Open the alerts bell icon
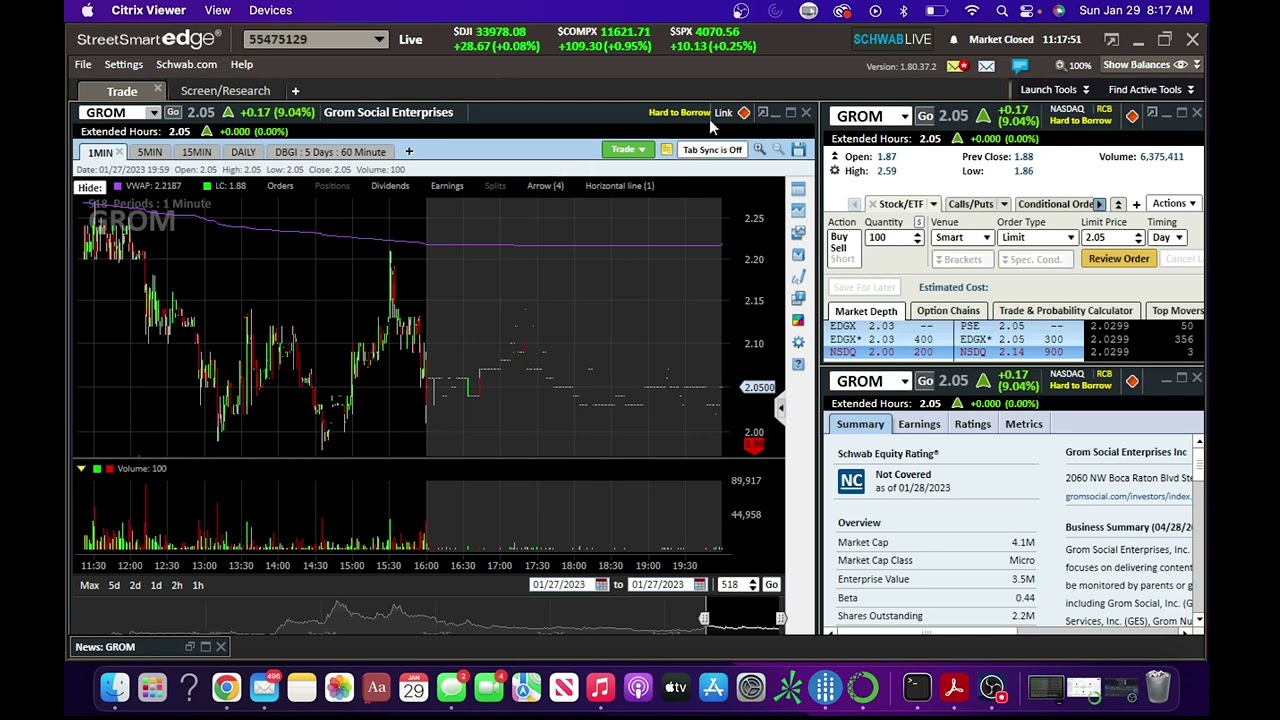 953,40
